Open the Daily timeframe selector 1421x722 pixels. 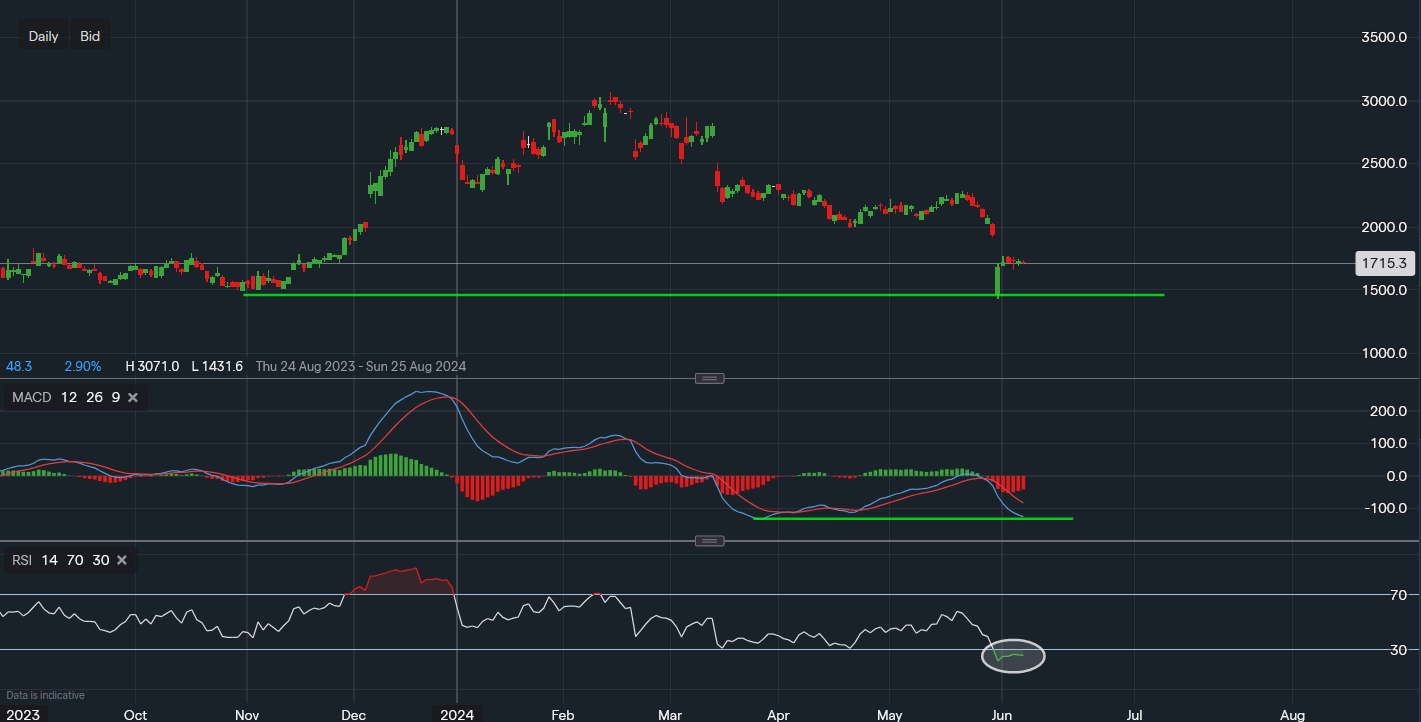[x=43, y=35]
